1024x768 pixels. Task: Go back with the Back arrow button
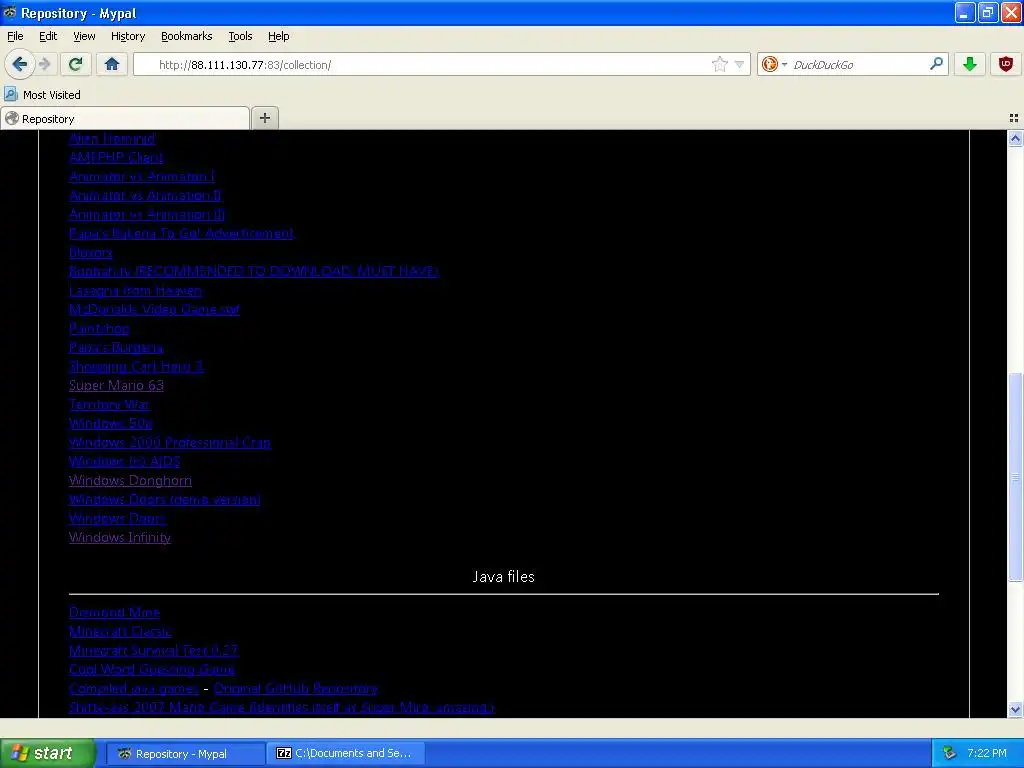coord(20,64)
